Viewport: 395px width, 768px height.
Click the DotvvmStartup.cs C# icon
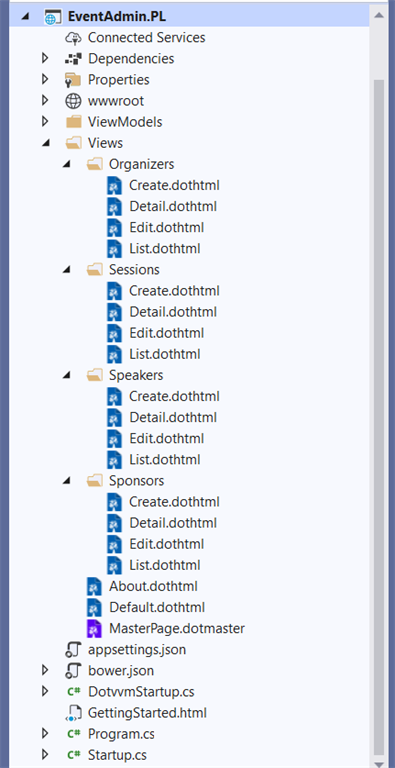click(74, 692)
